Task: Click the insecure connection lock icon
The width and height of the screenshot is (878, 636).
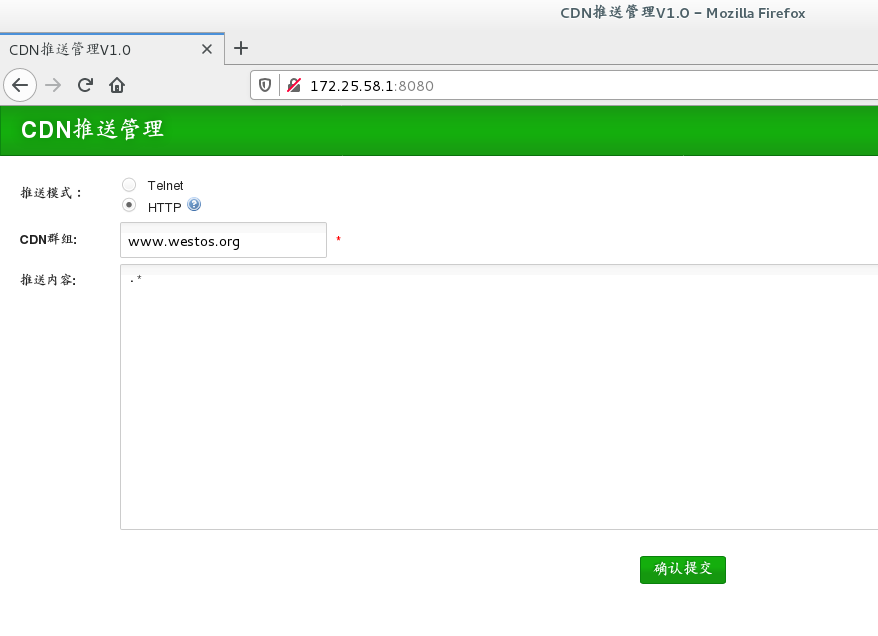Action: (x=293, y=85)
